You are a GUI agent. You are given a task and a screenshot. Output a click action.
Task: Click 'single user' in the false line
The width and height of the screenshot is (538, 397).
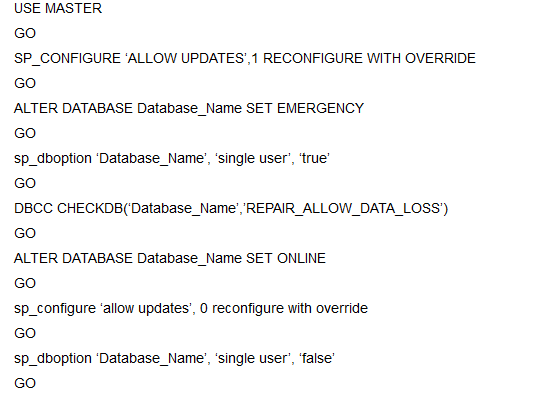click(x=252, y=359)
